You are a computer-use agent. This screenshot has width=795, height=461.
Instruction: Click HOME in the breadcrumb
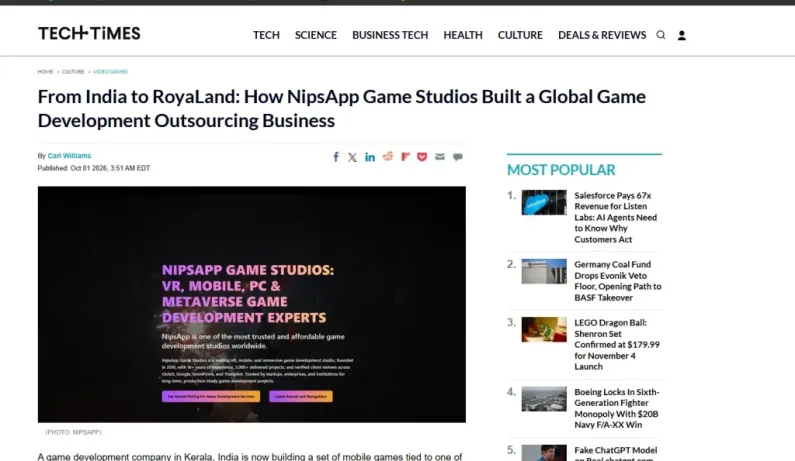[x=45, y=72]
